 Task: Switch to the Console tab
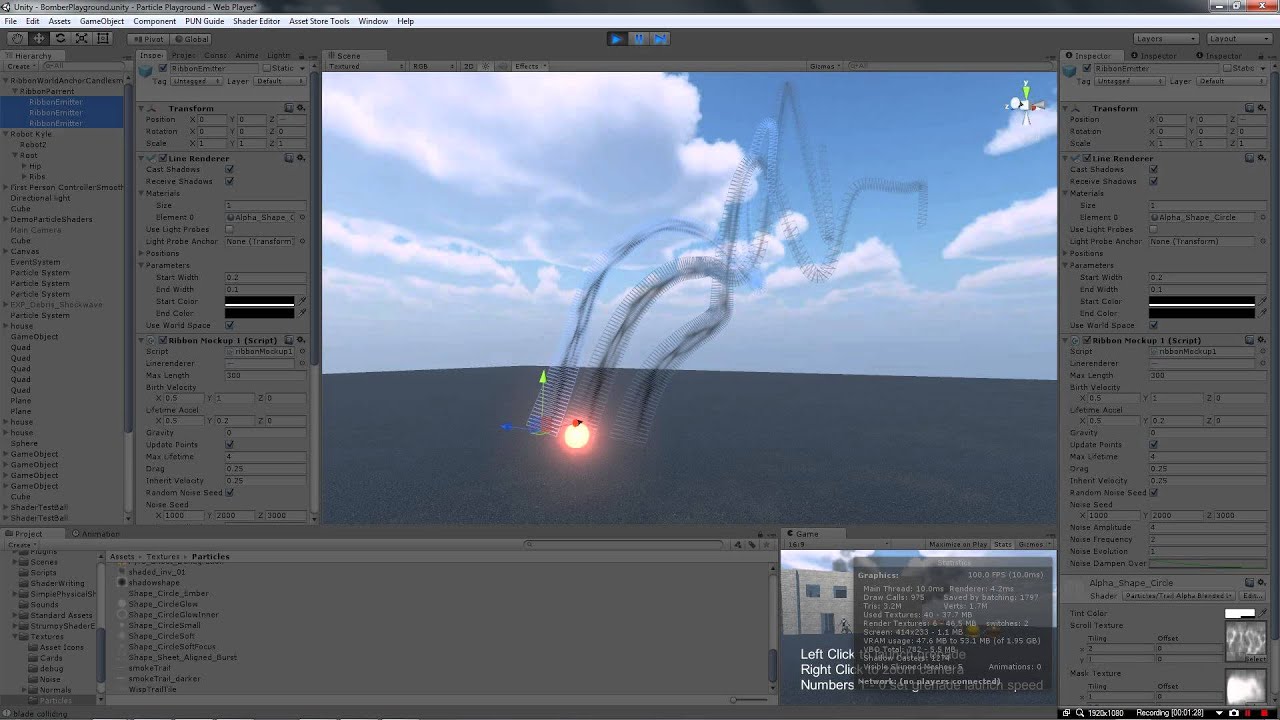(215, 56)
